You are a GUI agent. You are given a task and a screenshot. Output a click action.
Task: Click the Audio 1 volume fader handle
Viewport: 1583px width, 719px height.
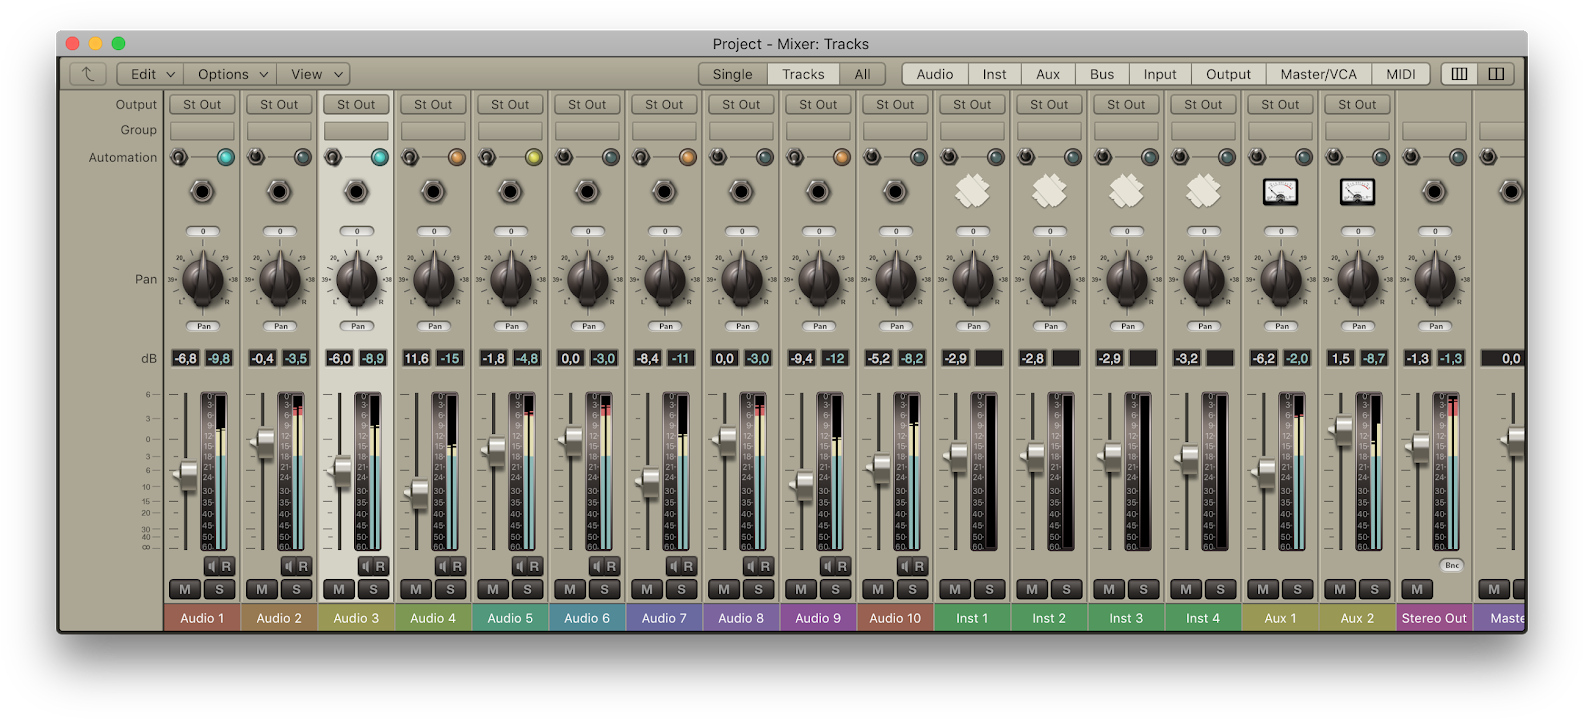[x=186, y=474]
